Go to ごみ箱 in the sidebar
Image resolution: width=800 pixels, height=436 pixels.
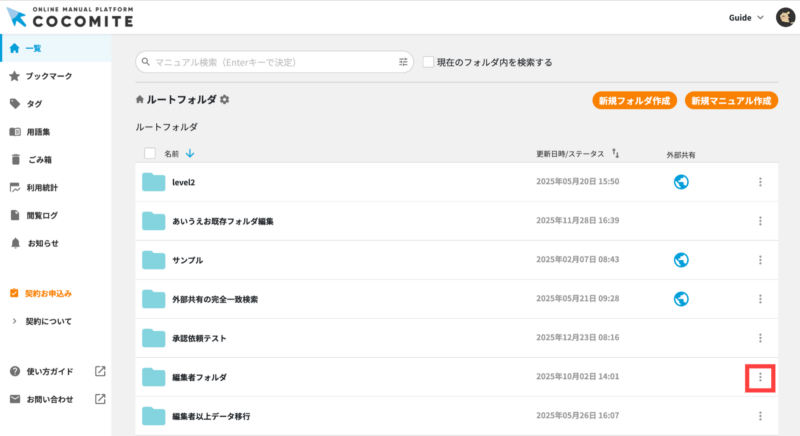(x=41, y=159)
